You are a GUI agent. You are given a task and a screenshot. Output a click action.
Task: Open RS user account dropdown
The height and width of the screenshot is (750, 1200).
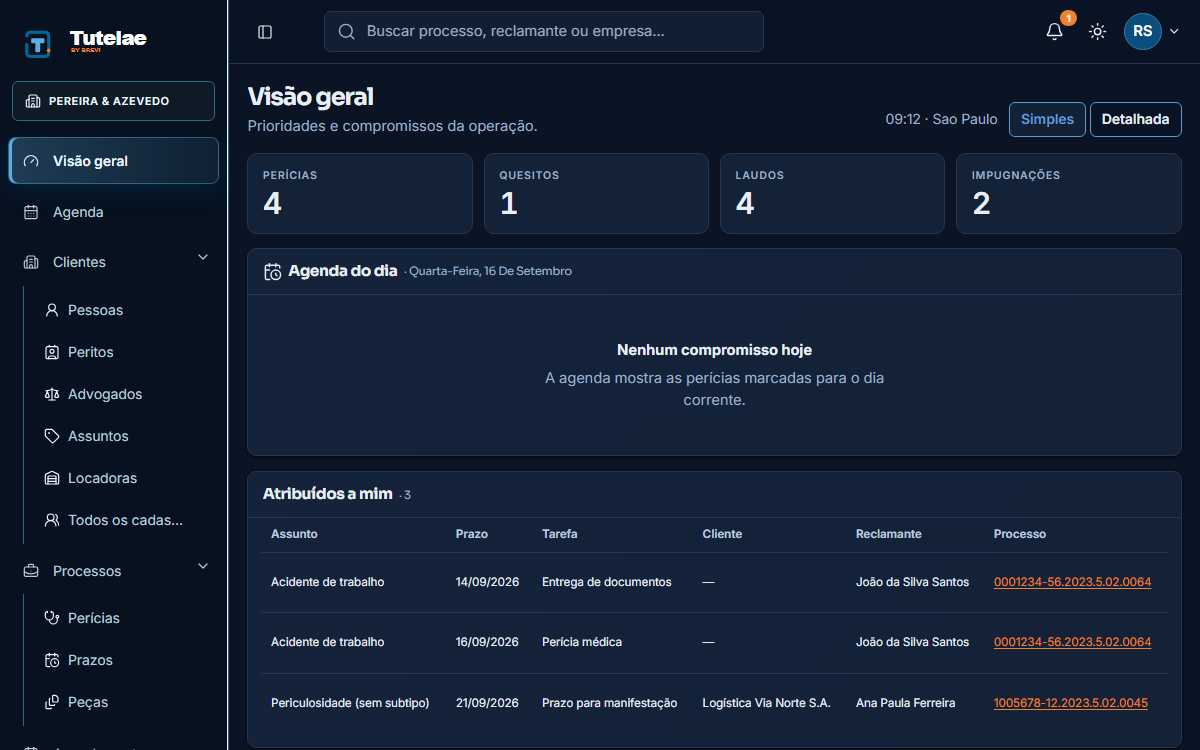click(1152, 31)
